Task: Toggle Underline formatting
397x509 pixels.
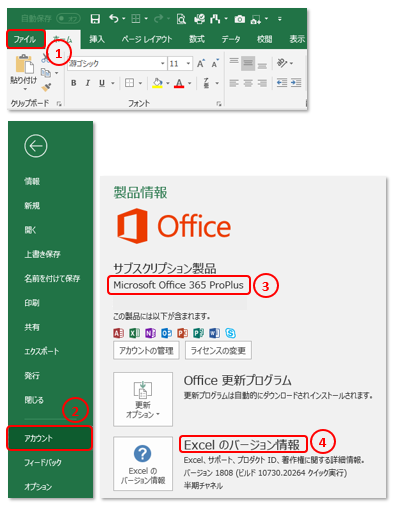Action: coord(102,83)
